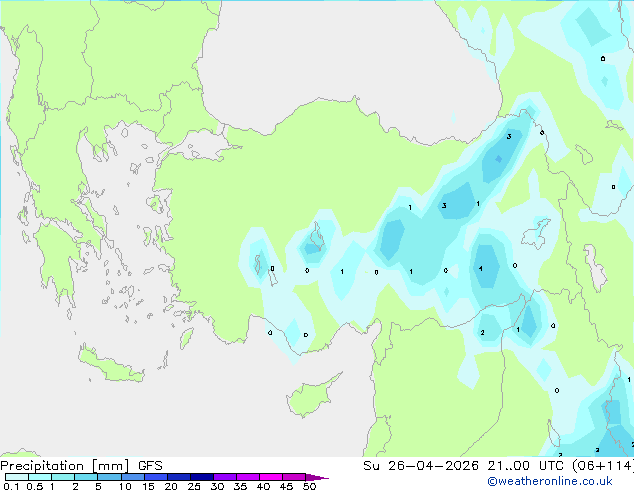Click the 'Su 26-04-2026' date text
The height and width of the screenshot is (490, 634).
[421, 466]
